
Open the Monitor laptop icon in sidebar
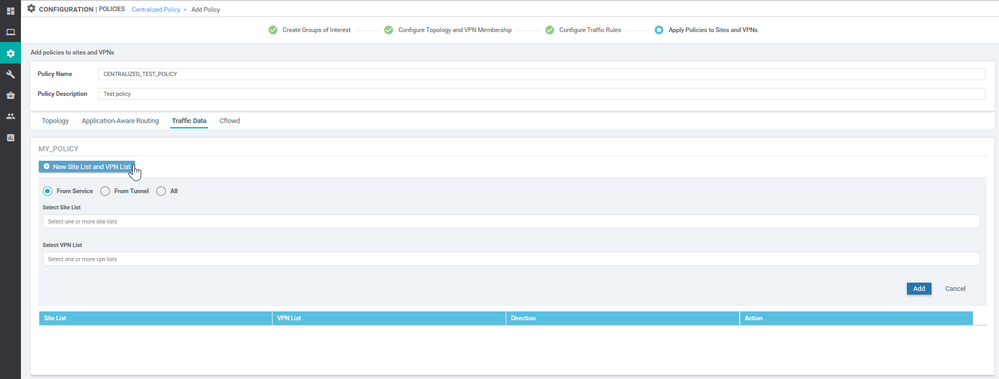point(10,32)
